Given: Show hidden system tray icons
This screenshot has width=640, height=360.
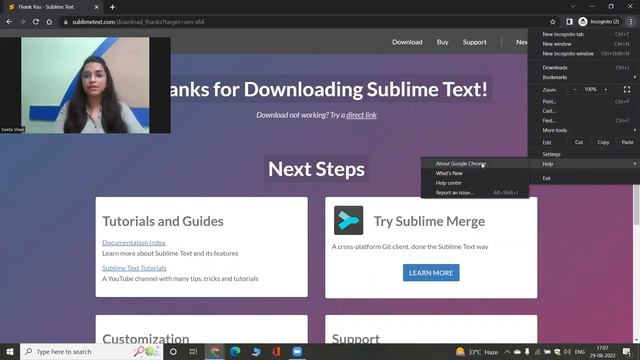Looking at the screenshot, I should (507, 351).
